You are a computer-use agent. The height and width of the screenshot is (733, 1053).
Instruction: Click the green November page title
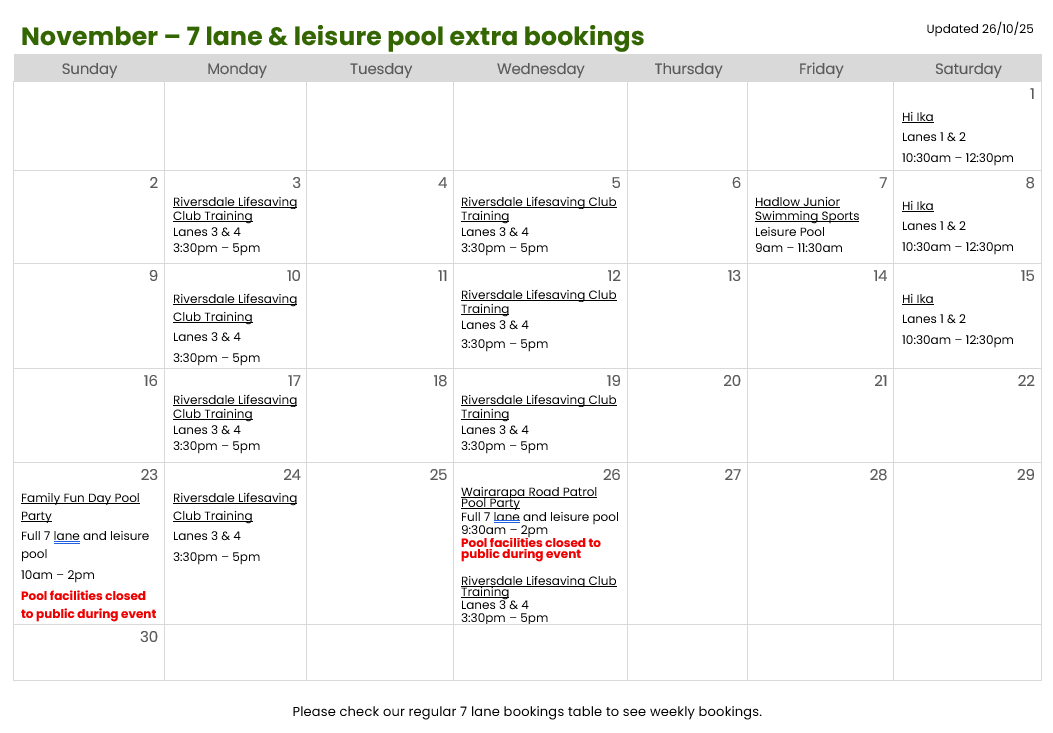(x=332, y=37)
